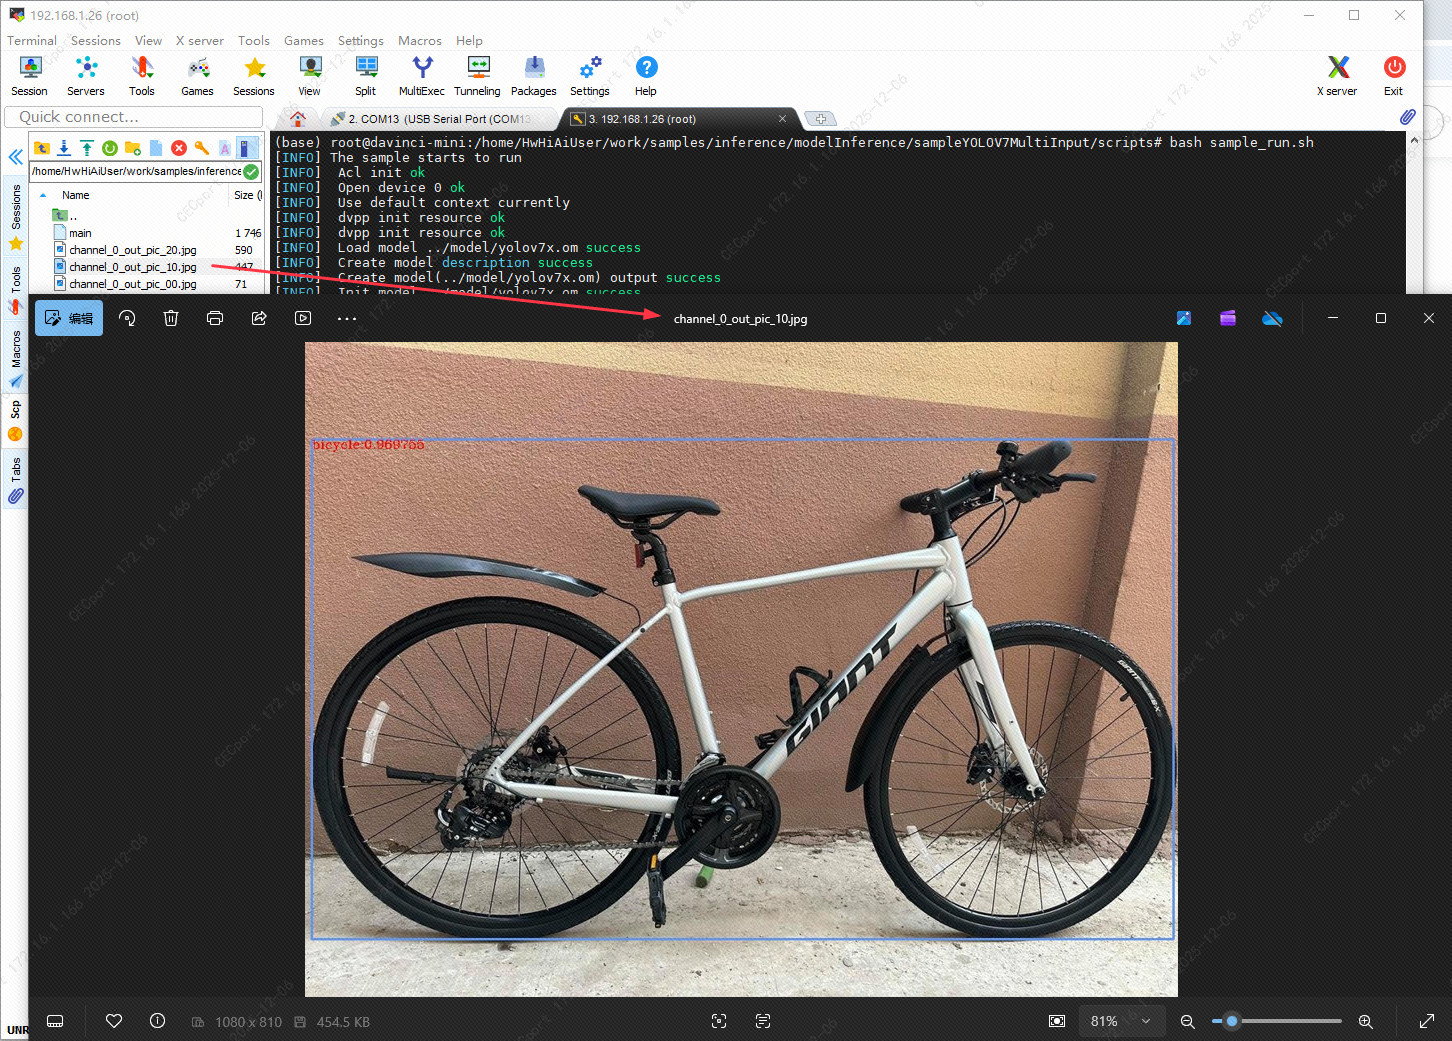
Task: Click the 编辑 edit button in Photos
Action: coord(69,318)
